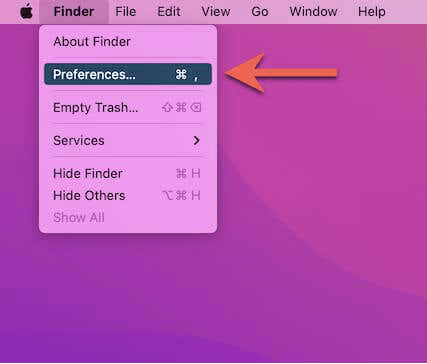Image resolution: width=427 pixels, height=364 pixels.
Task: Open the Apple logo menu
Action: coord(26,12)
